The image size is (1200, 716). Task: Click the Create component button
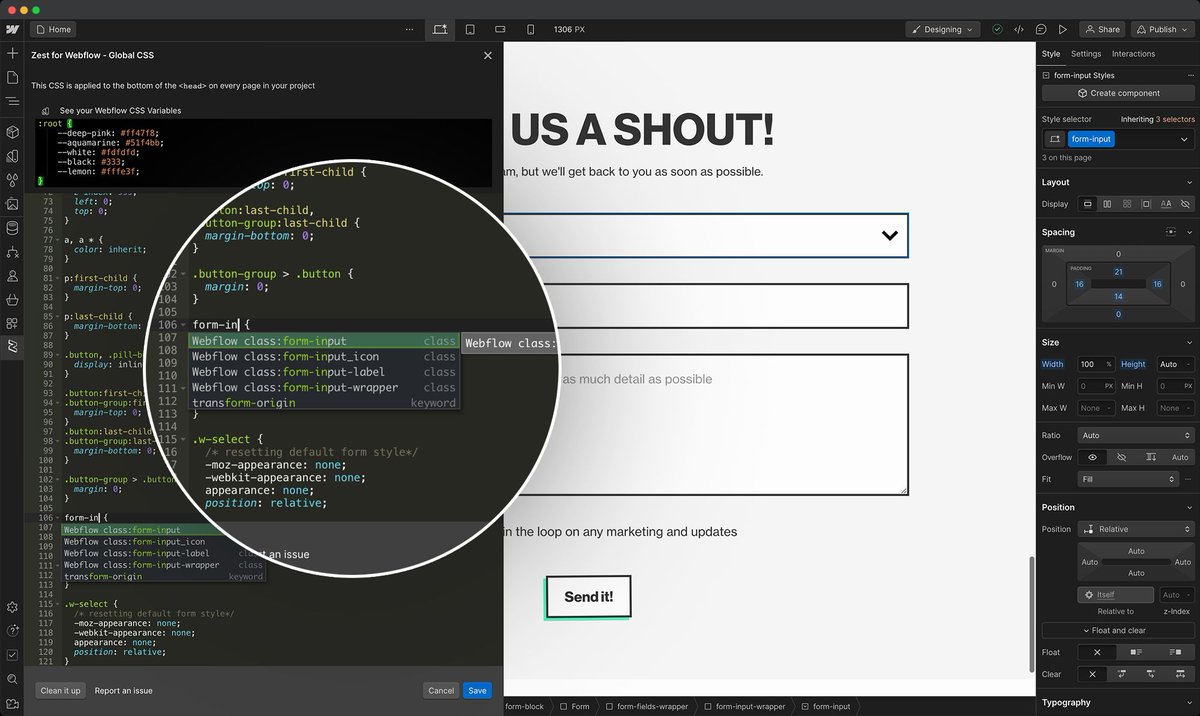pyautogui.click(x=1118, y=93)
